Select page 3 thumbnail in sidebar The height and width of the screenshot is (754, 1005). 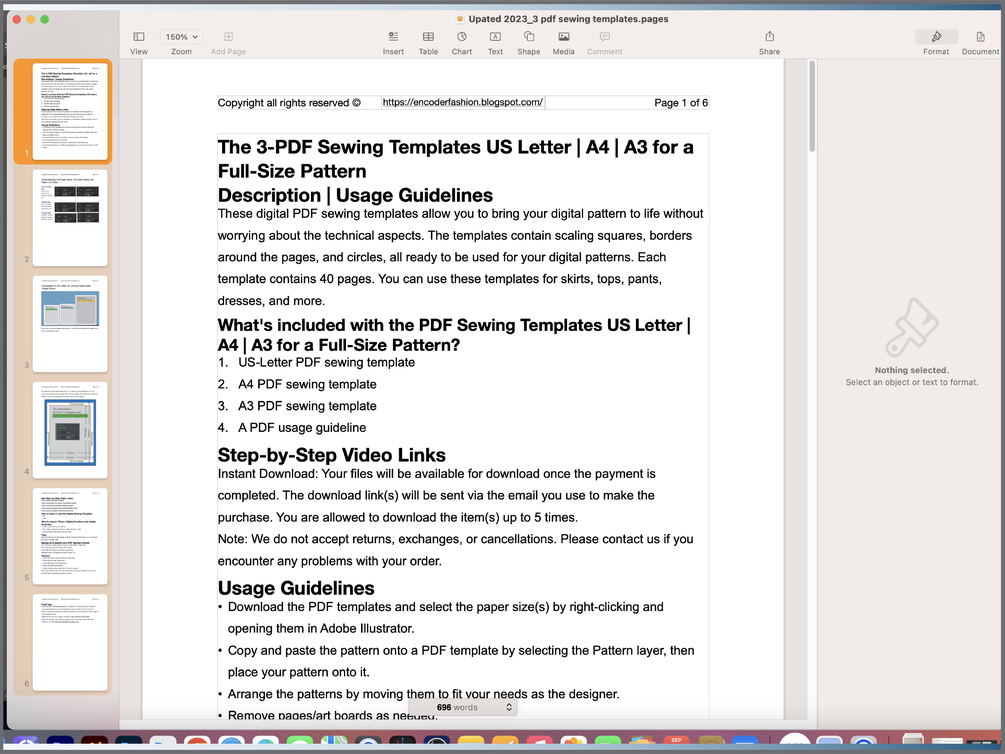pos(70,324)
